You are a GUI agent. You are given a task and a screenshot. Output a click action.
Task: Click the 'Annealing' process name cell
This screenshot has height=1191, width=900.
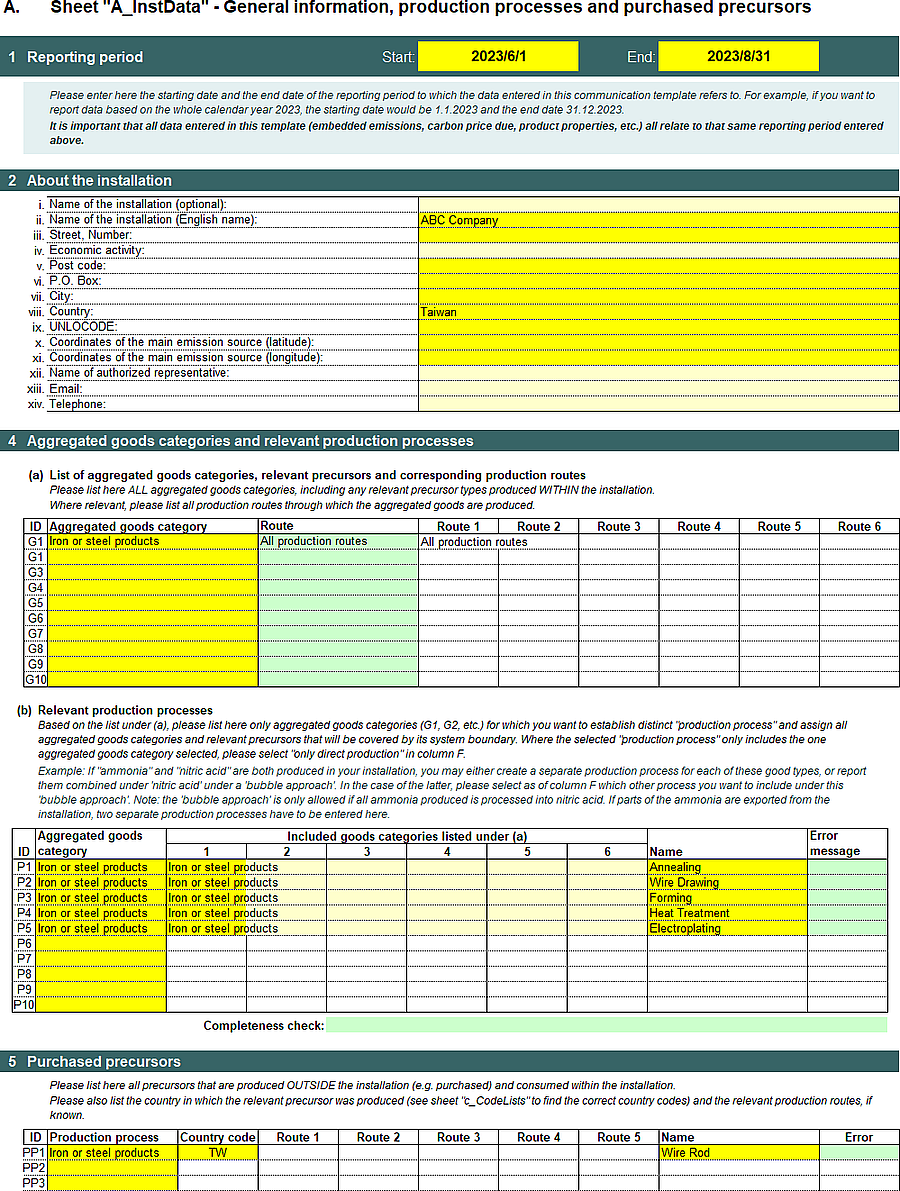point(728,867)
